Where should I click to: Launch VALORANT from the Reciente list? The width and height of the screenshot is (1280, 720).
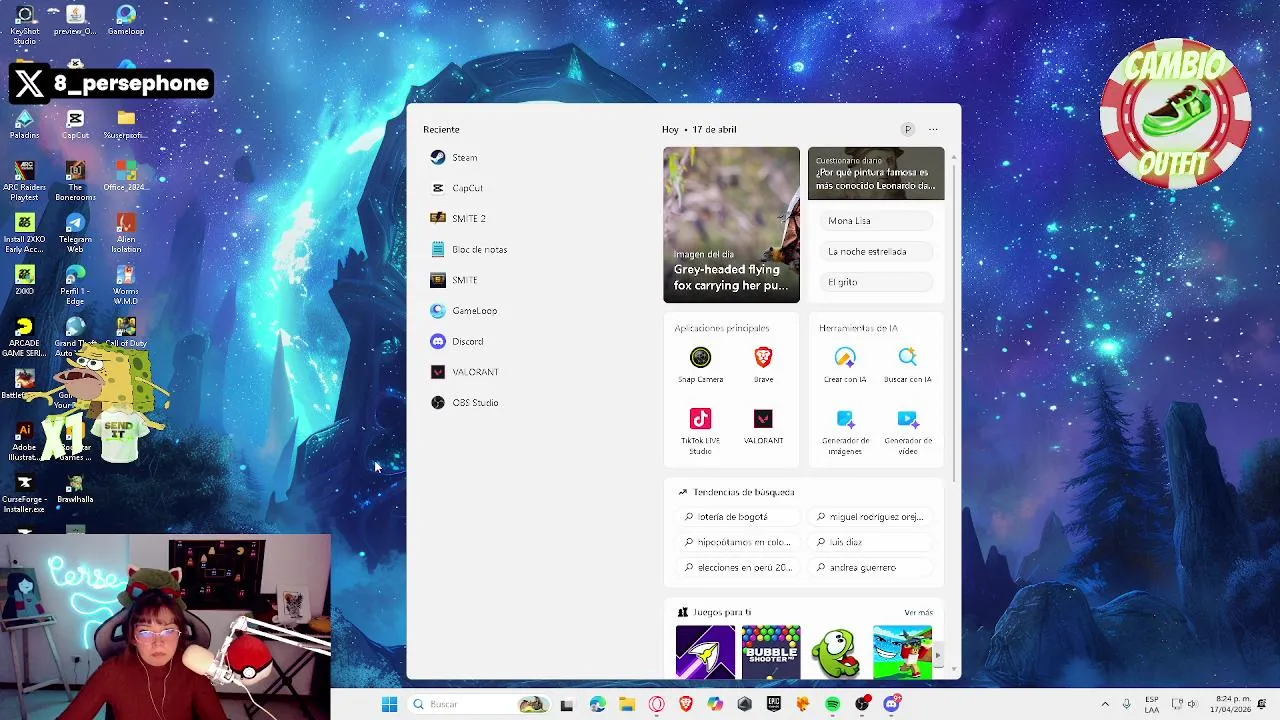[464, 372]
